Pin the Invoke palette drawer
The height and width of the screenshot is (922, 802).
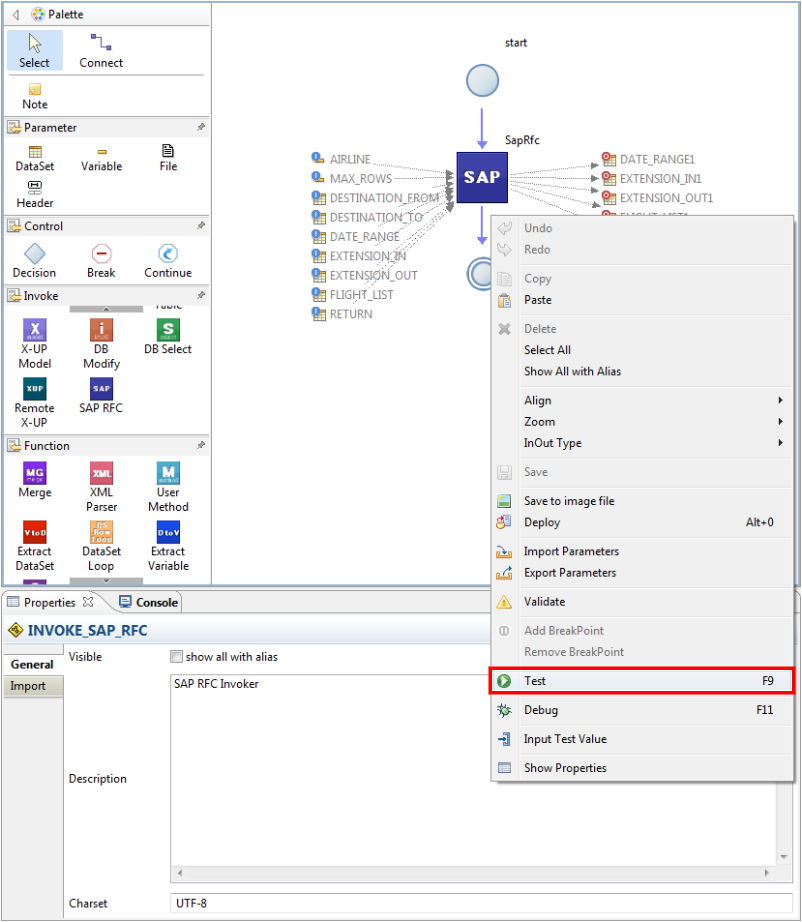[x=201, y=295]
